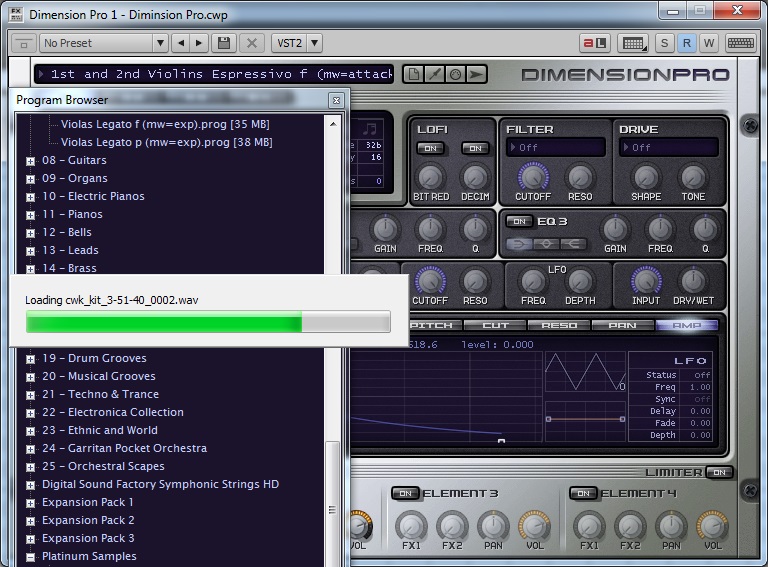Screen dimensions: 768x567
Task: Collapse the Platinum Samples folder
Action: (x=30, y=557)
